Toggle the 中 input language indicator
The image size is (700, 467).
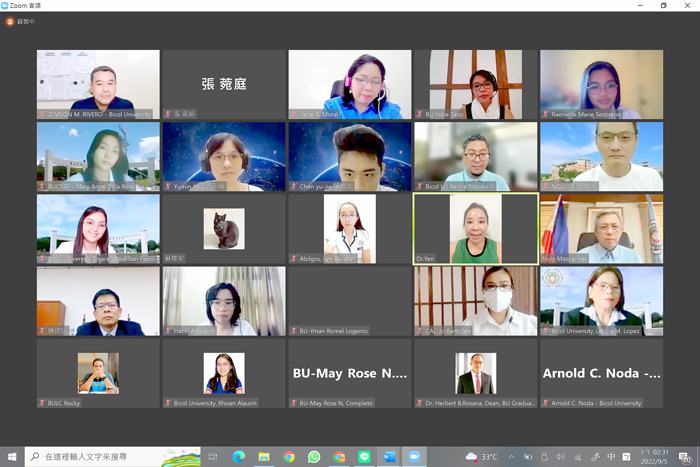(611, 456)
